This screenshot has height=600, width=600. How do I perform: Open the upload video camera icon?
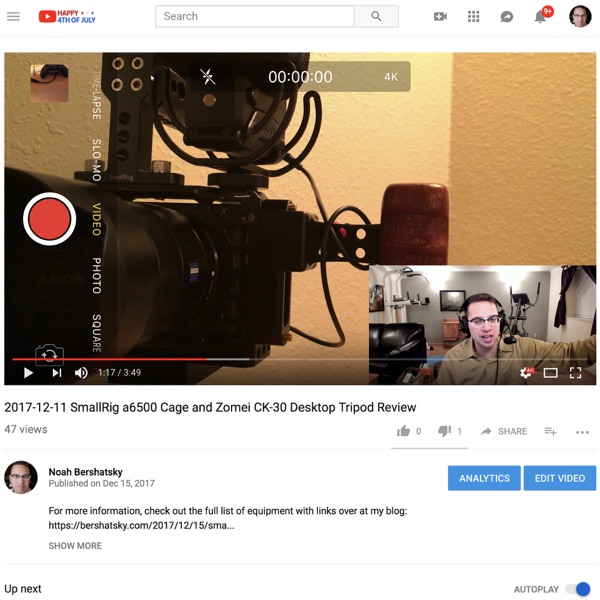[x=440, y=16]
